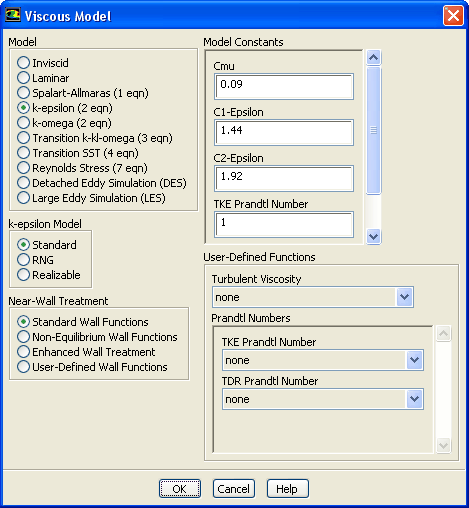Screen dimensions: 469x508
Task: Click the Model Constants scrollbar thumb
Action: [x=373, y=130]
